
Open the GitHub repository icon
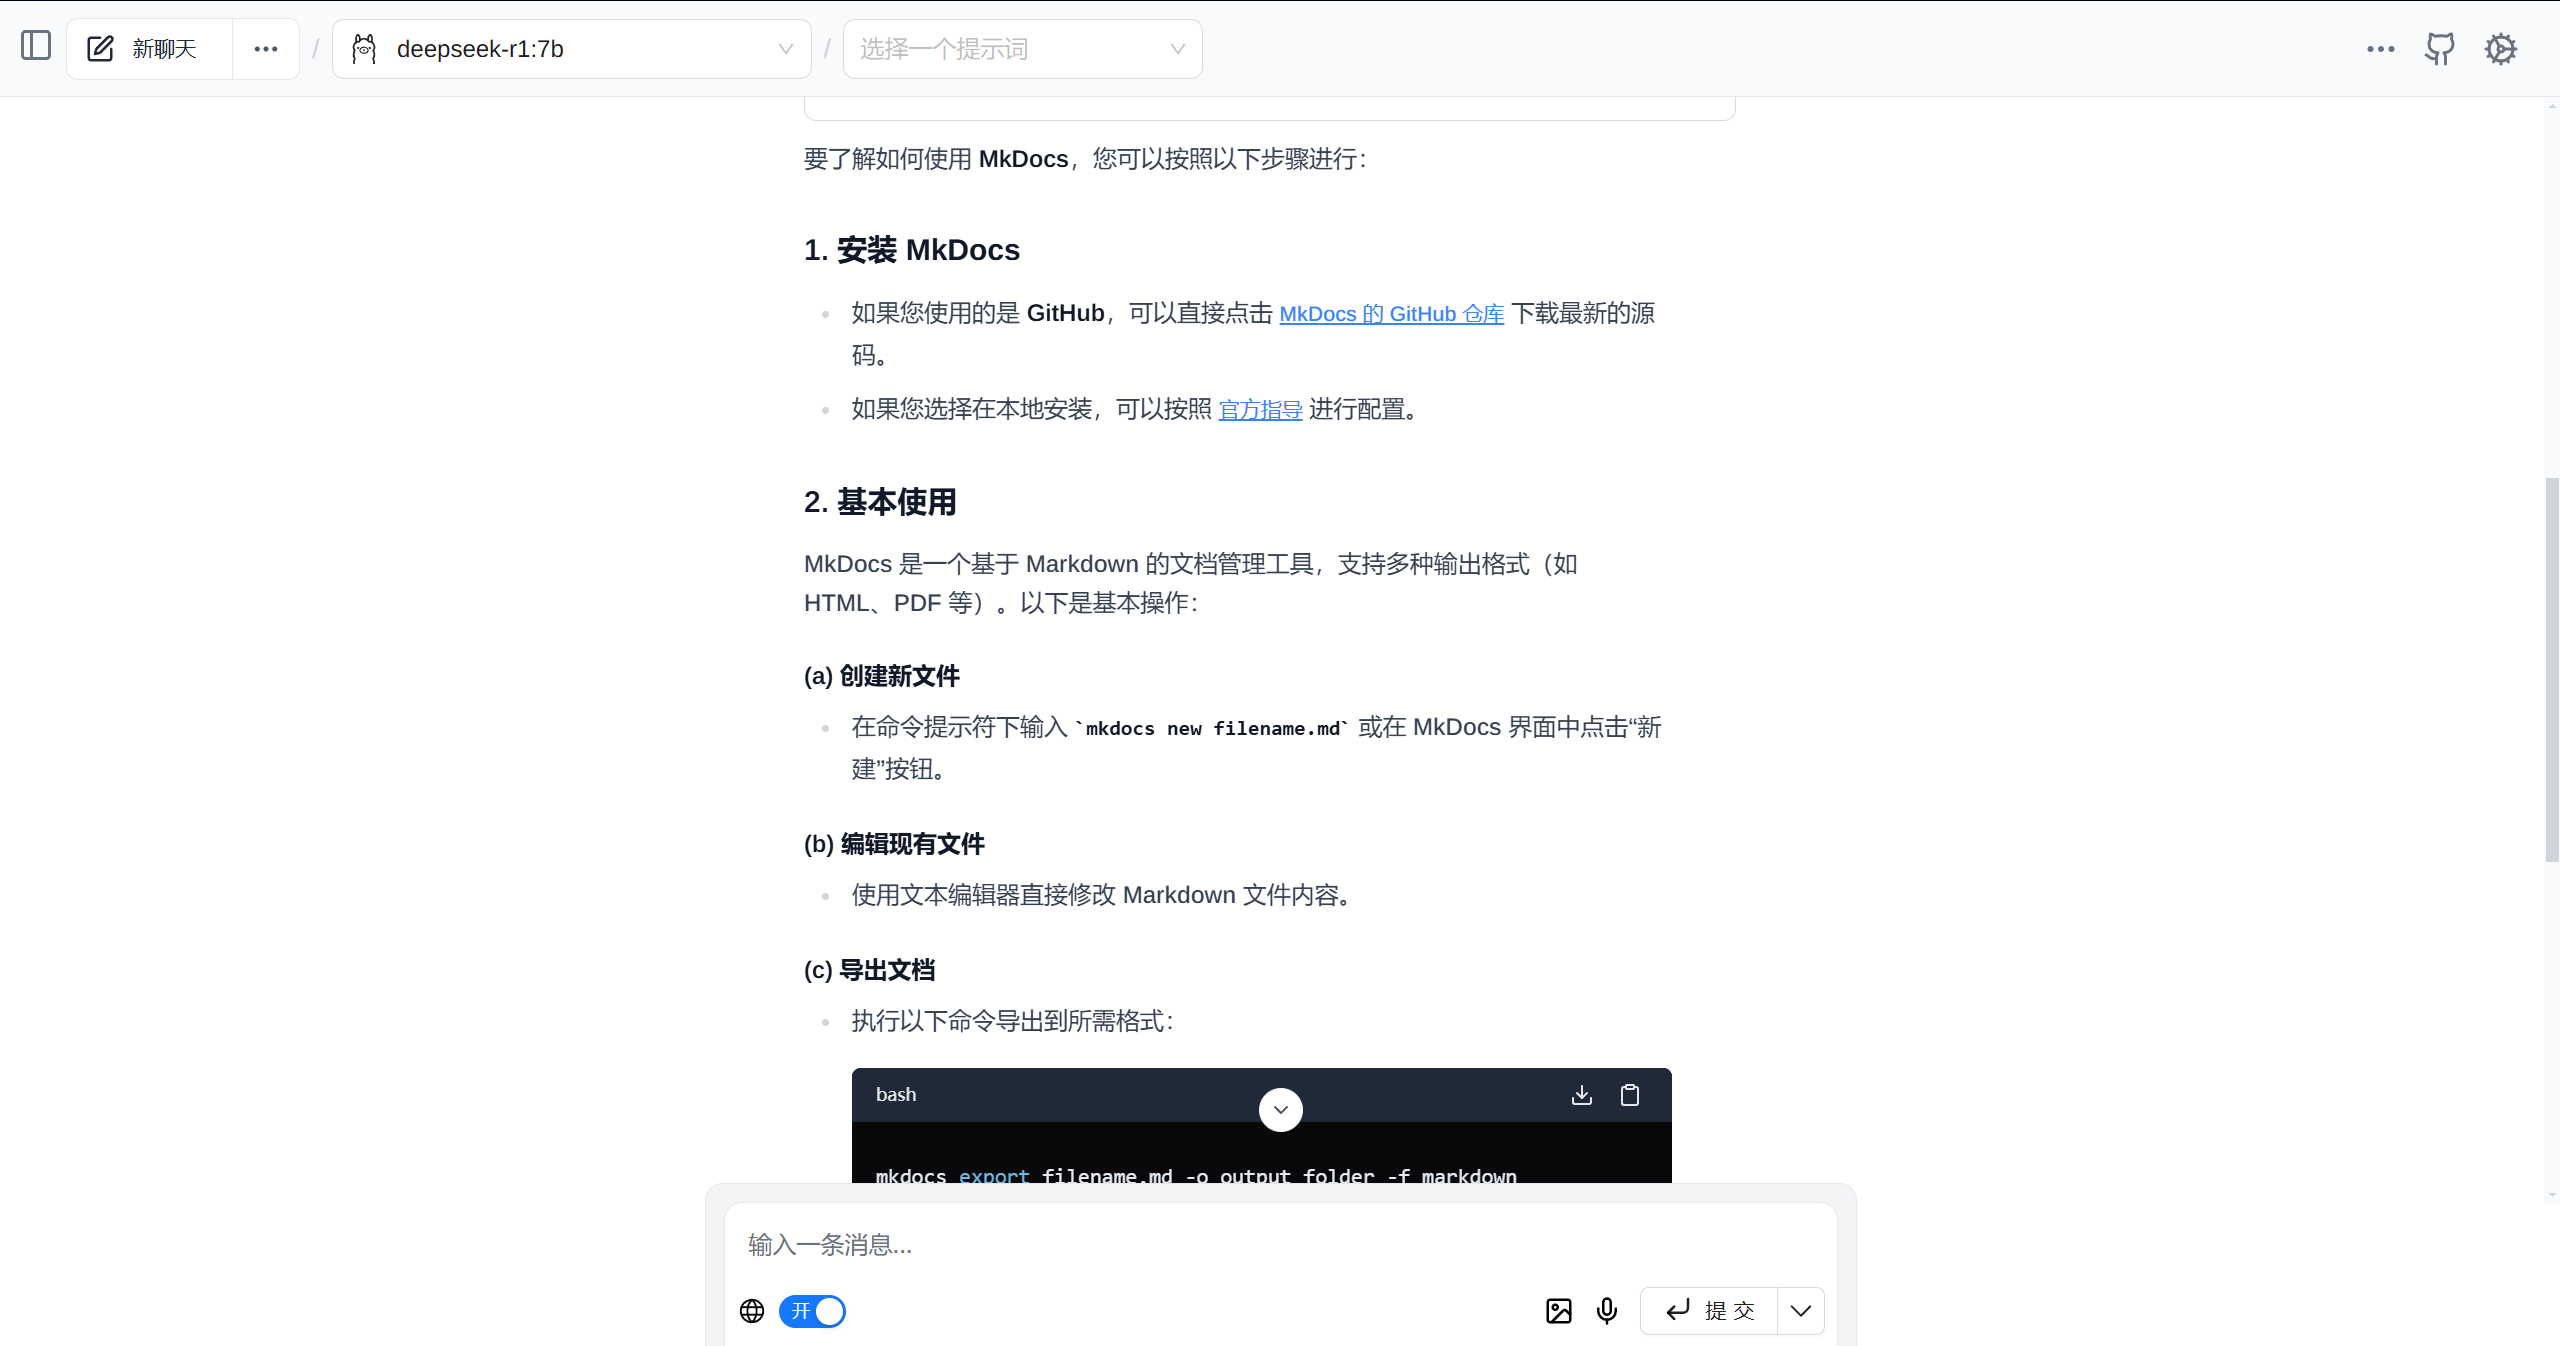pos(2440,49)
